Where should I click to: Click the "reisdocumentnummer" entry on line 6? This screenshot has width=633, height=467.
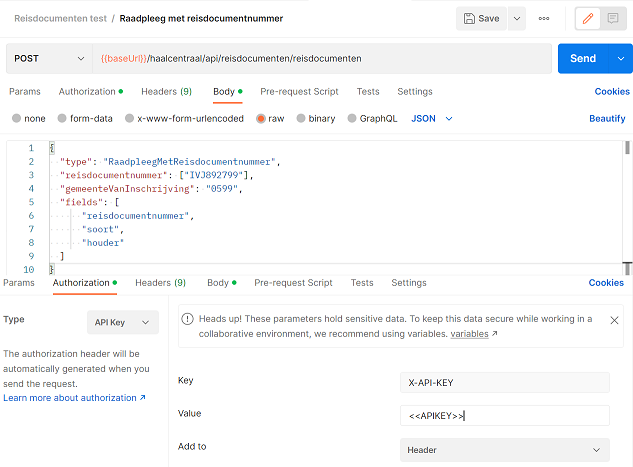pos(138,216)
